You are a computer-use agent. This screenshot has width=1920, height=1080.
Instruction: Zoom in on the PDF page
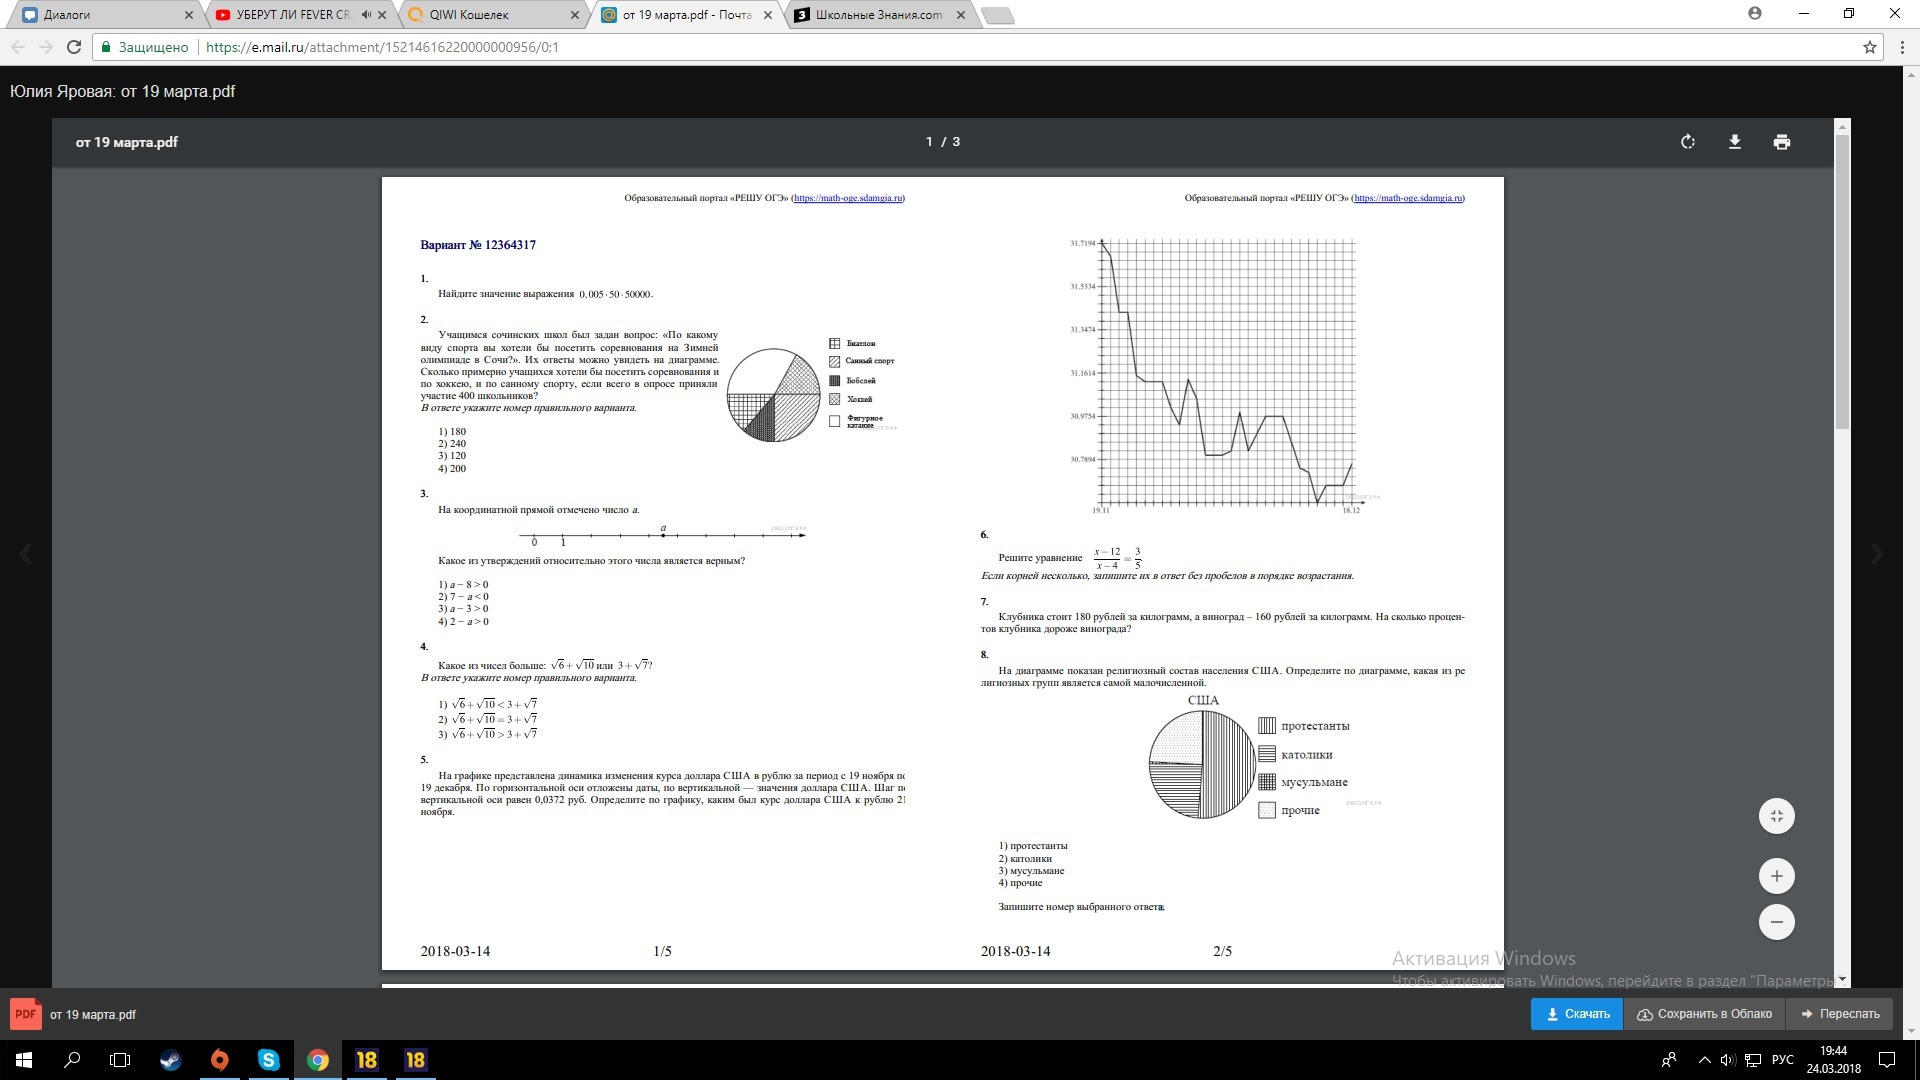click(x=1777, y=876)
